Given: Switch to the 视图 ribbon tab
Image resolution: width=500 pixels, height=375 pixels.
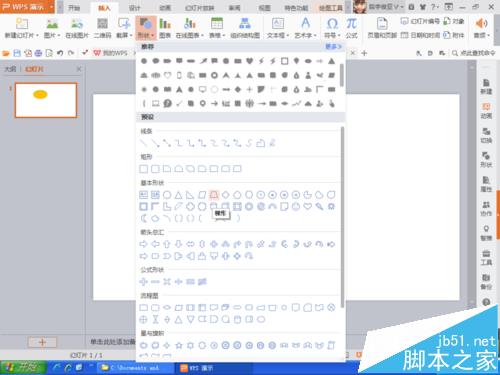Looking at the screenshot, I should click(x=265, y=7).
